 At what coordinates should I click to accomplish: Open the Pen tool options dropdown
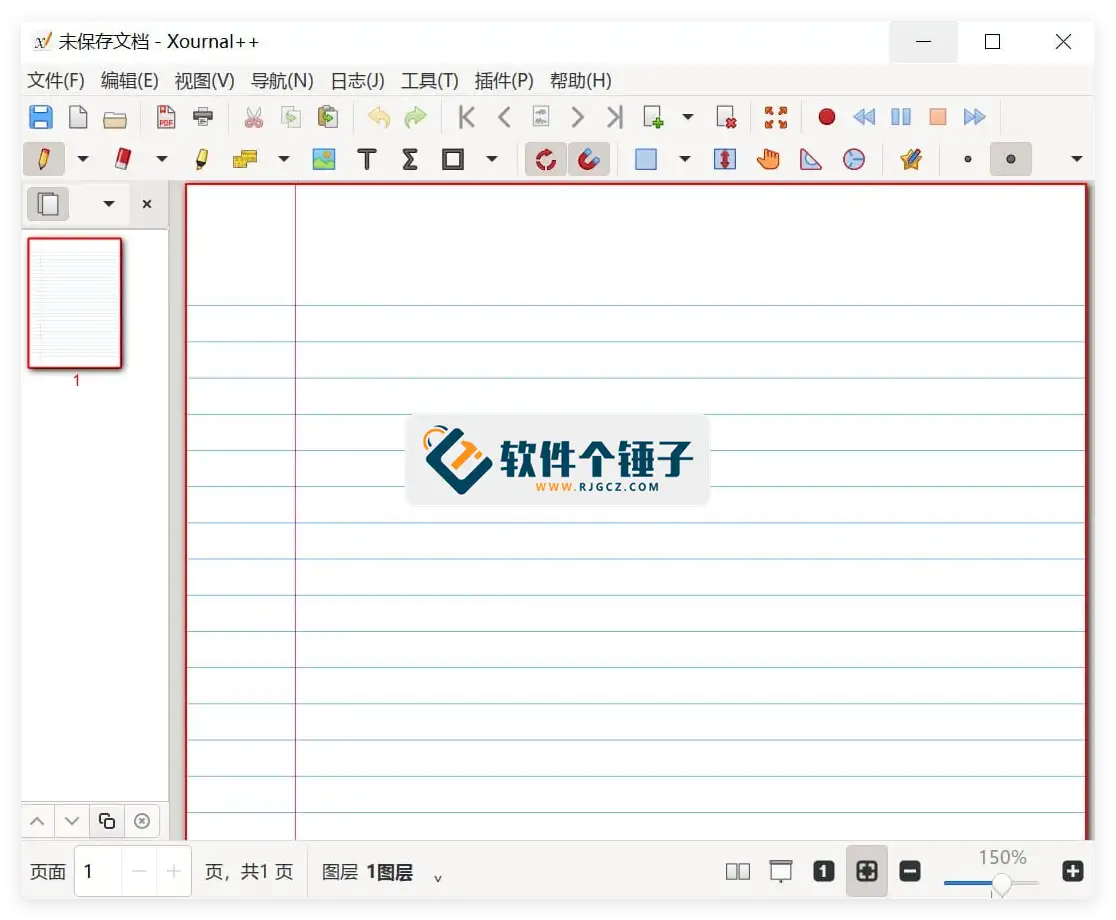[x=83, y=159]
